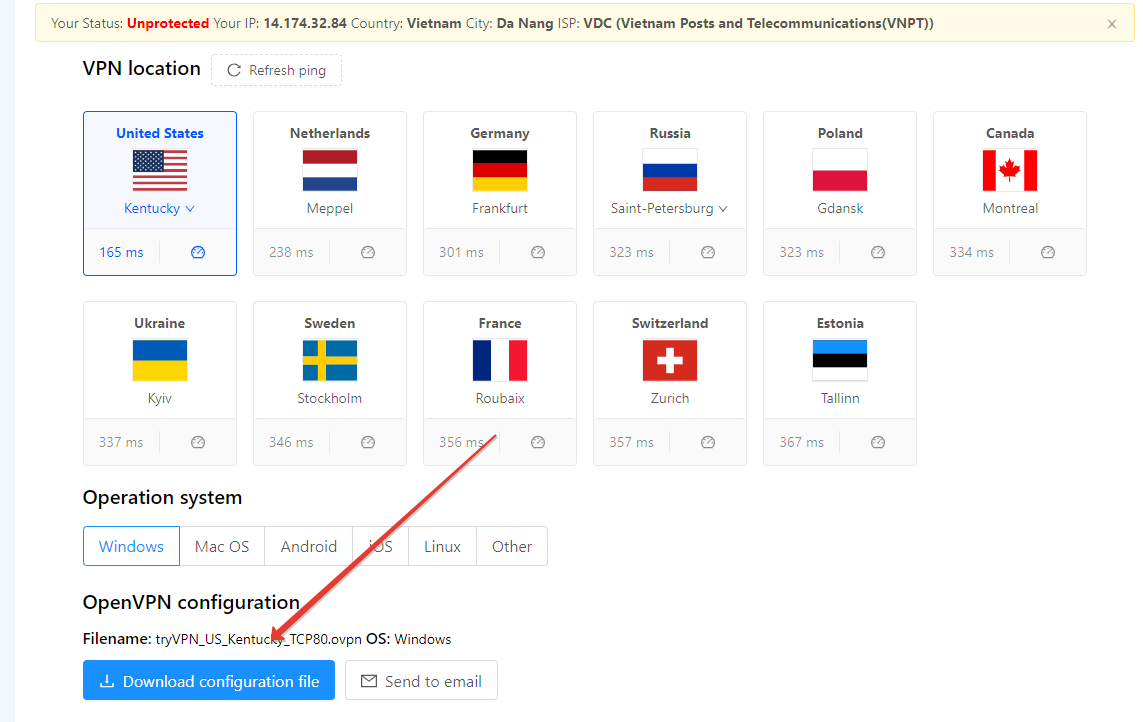The height and width of the screenshot is (722, 1144).
Task: Click the 337 ms ping value
Action: [121, 442]
